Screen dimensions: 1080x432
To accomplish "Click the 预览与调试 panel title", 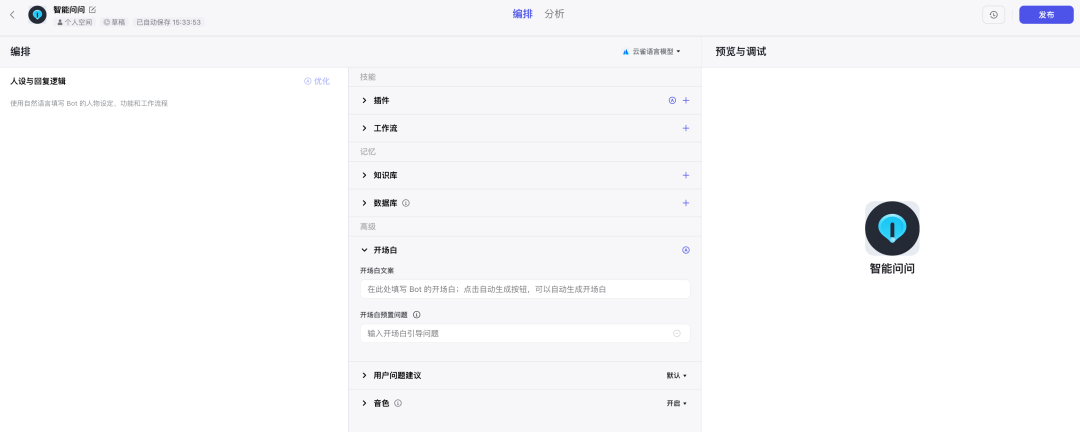I will (x=740, y=52).
